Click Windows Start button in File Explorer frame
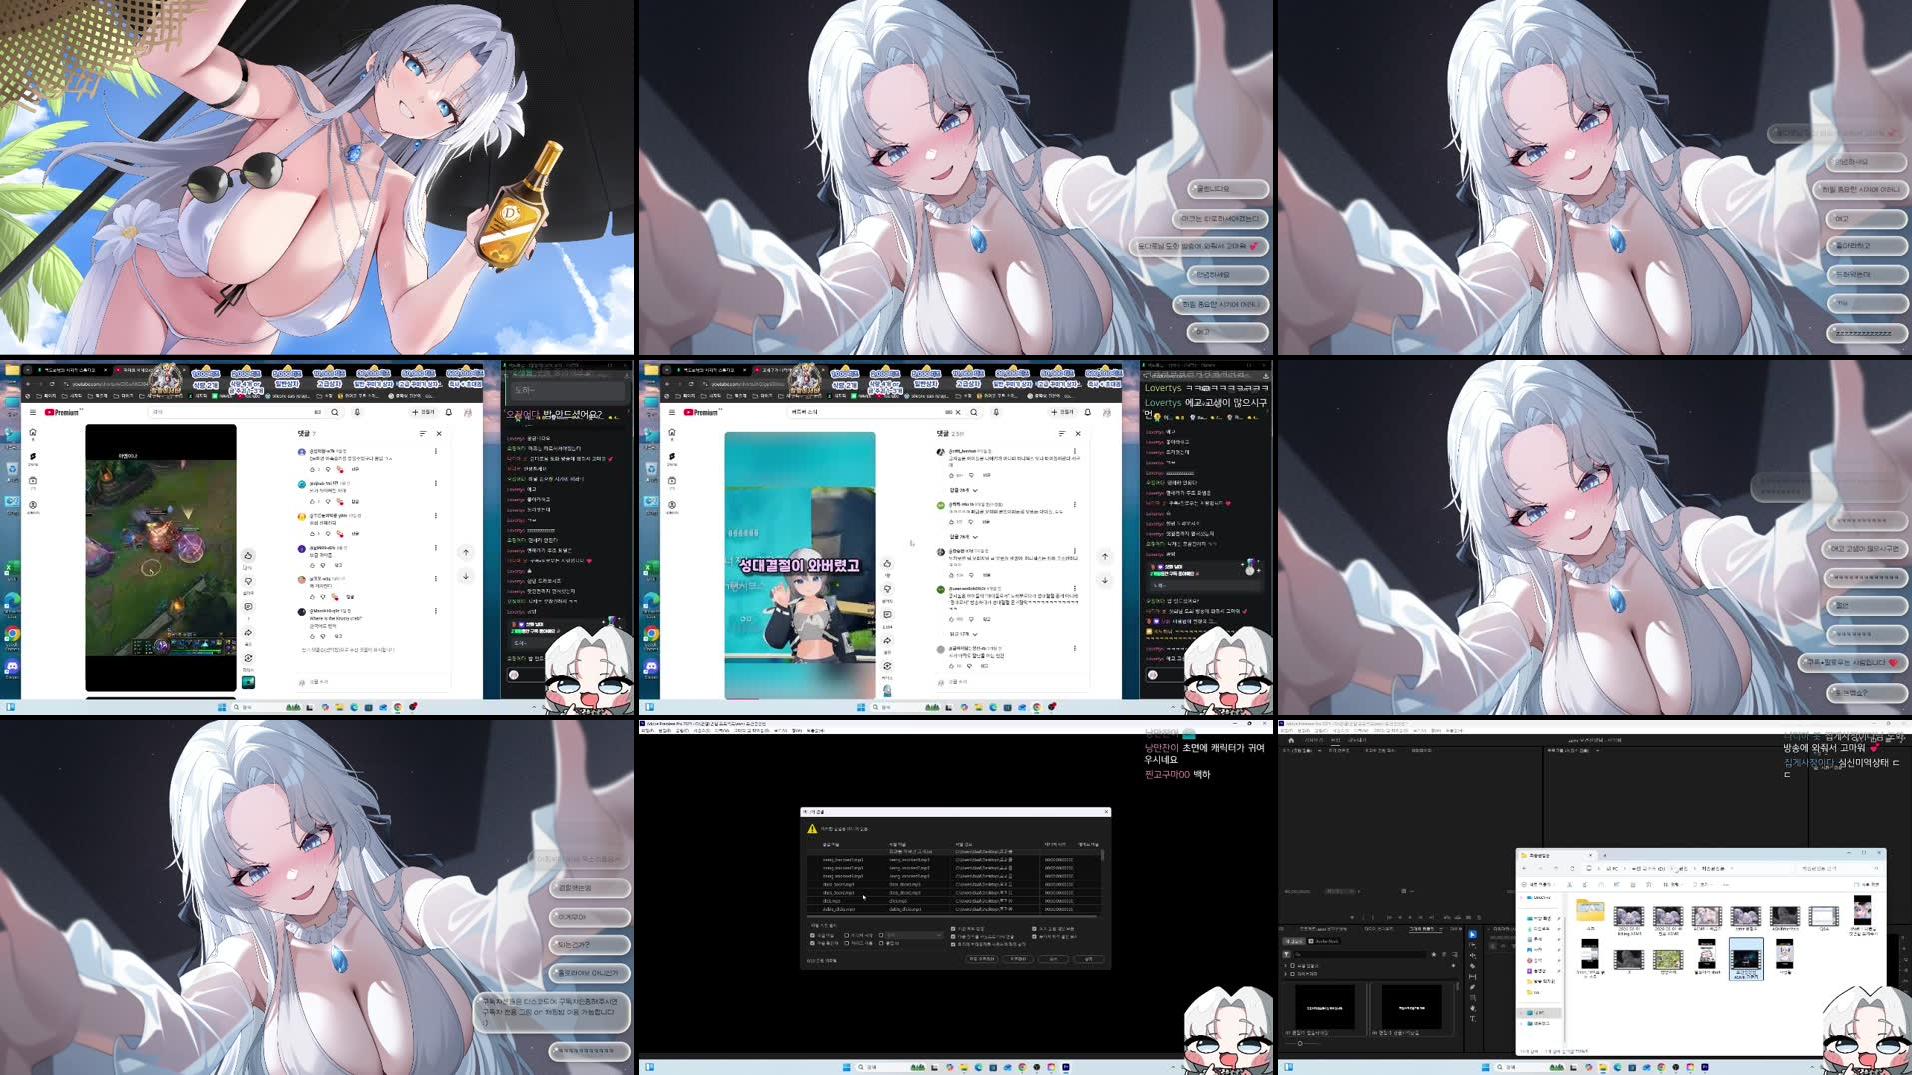 (x=1486, y=1067)
